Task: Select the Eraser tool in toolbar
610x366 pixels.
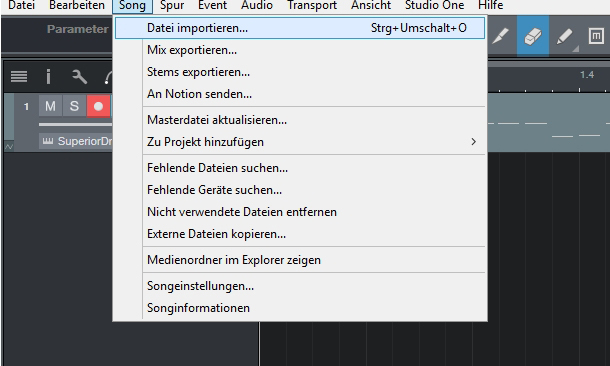Action: 533,37
